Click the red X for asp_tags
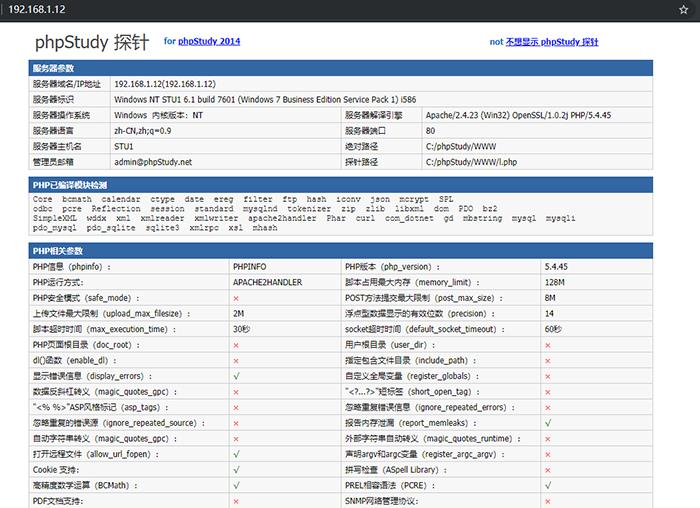 [236, 408]
